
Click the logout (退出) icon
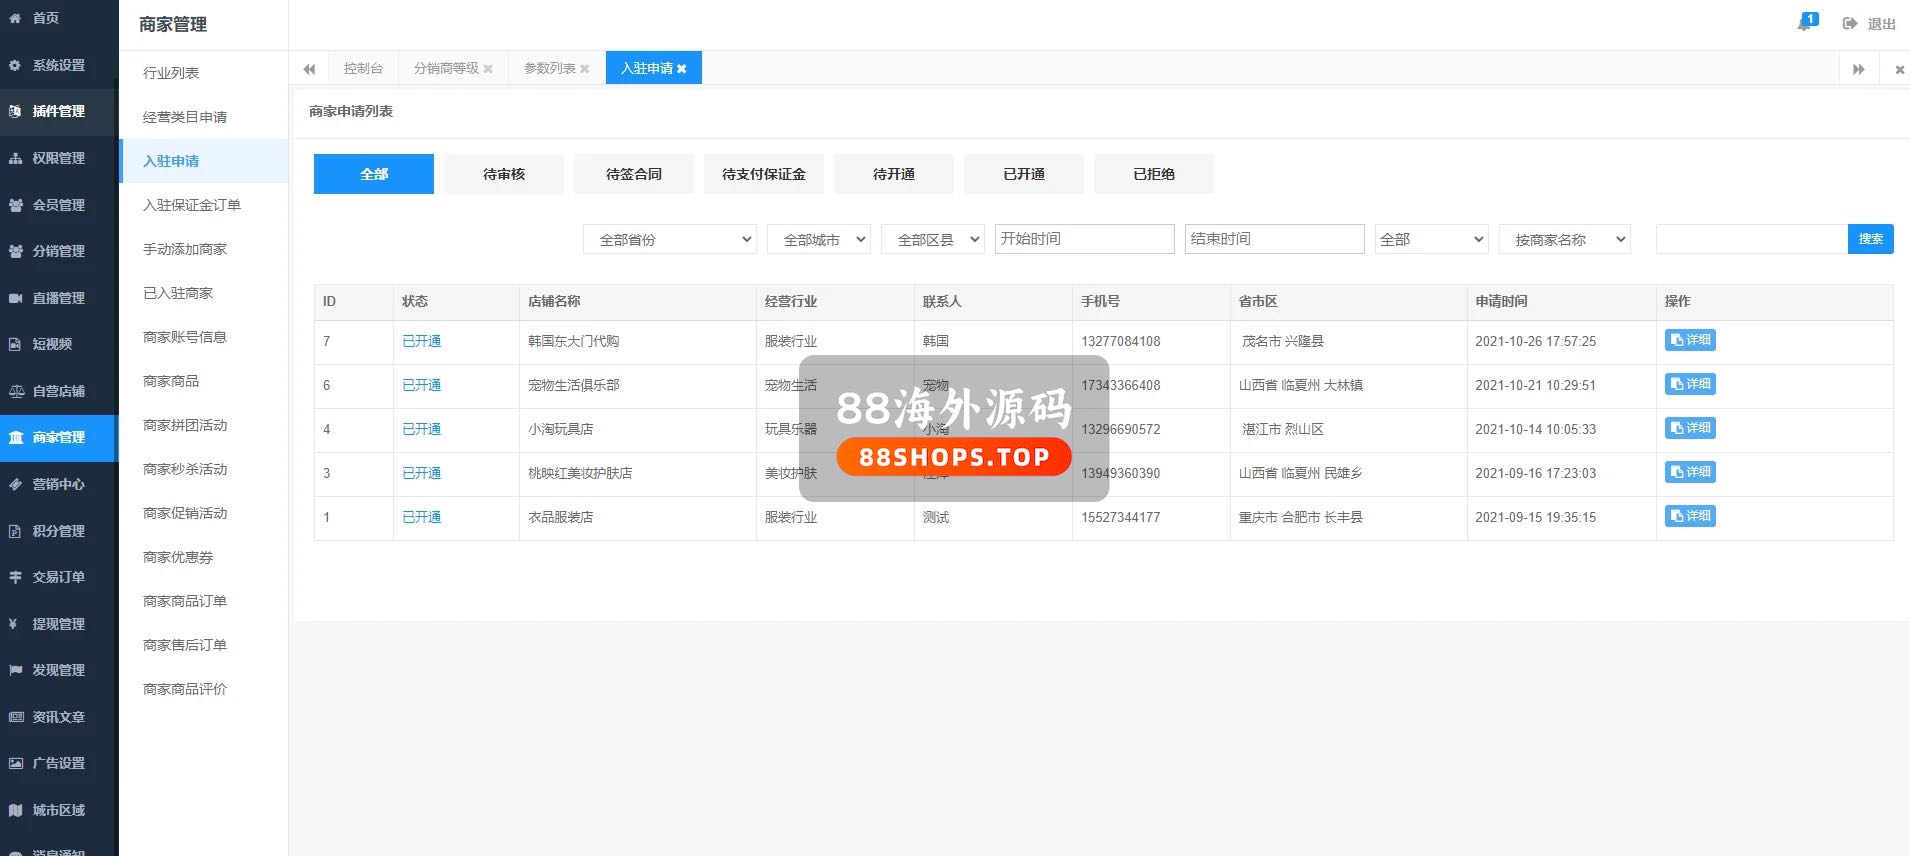pos(1850,23)
